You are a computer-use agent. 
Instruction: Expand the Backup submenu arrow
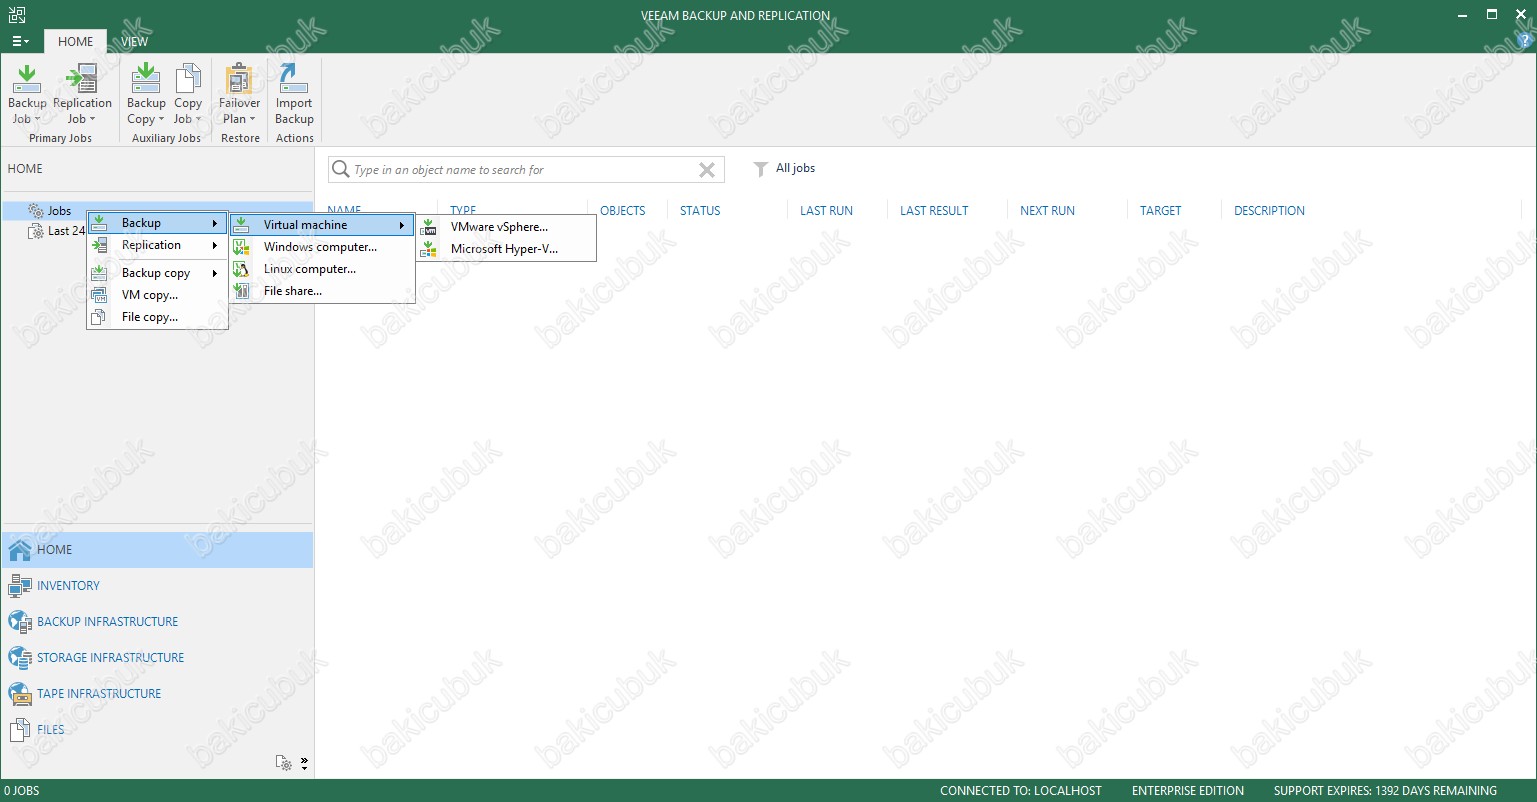[x=214, y=223]
